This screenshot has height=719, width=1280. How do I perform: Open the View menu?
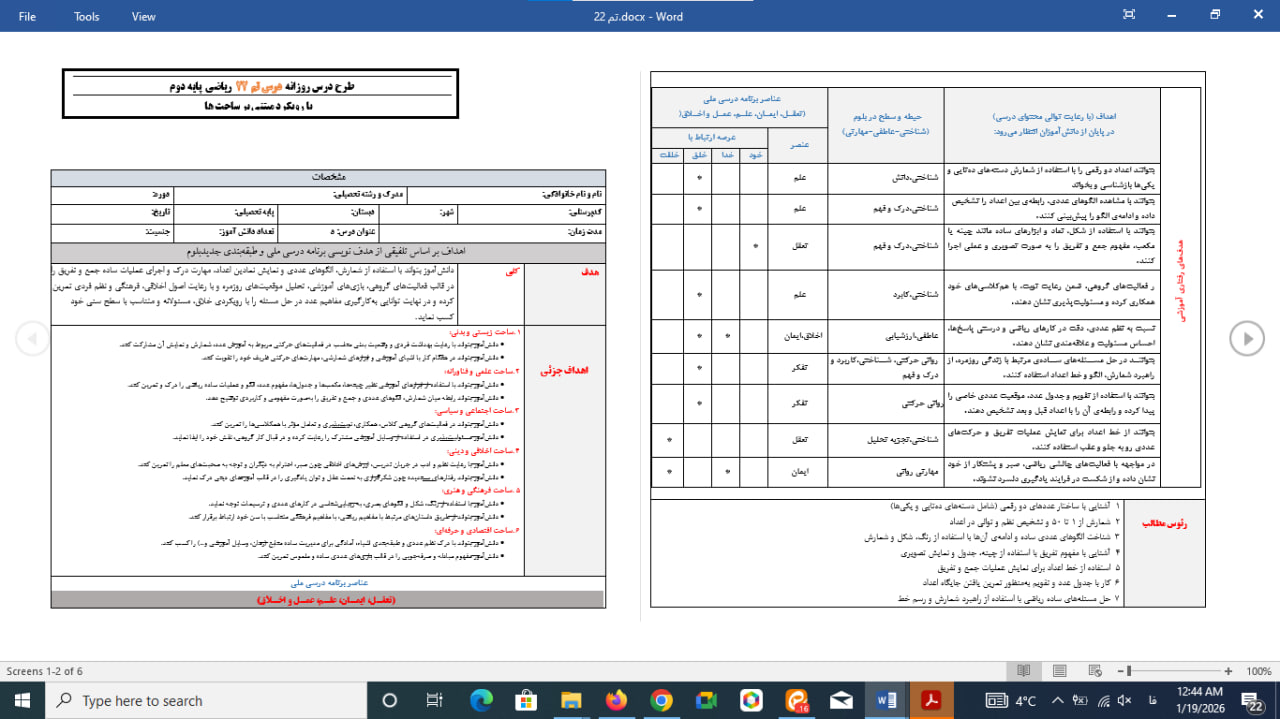[144, 16]
